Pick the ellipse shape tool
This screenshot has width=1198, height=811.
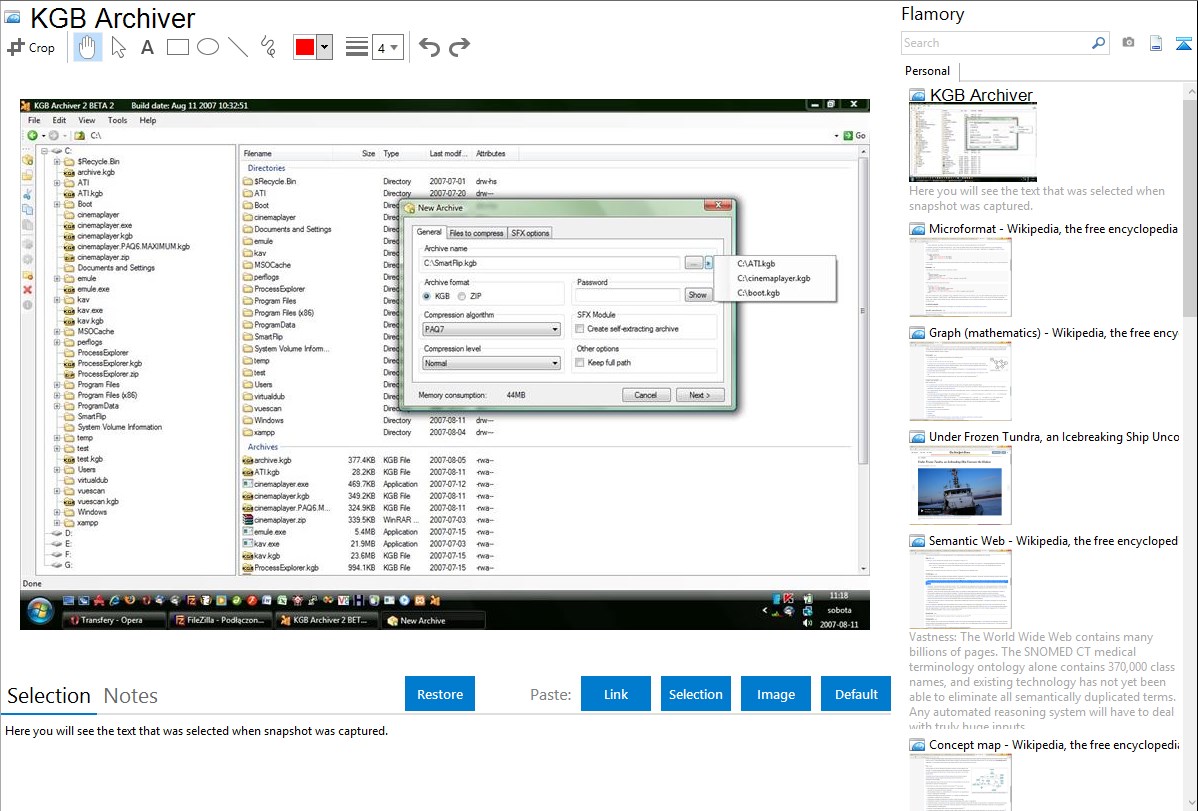coord(208,47)
